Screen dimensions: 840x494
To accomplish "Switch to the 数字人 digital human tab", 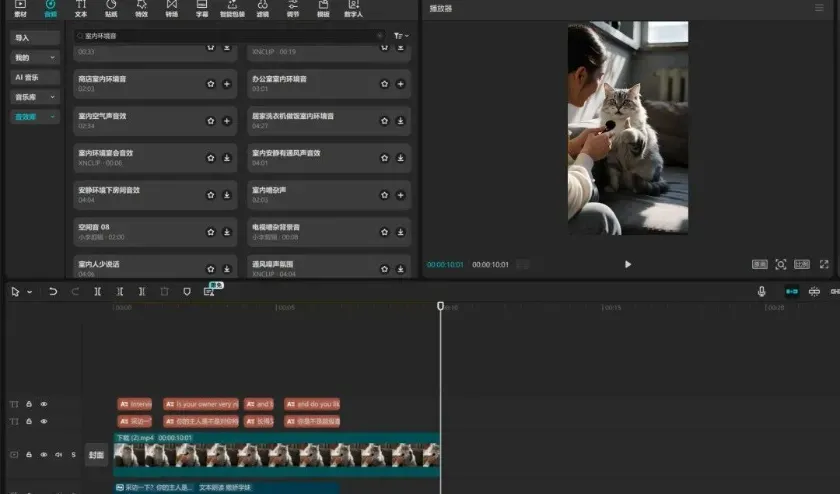I will 354,9.
